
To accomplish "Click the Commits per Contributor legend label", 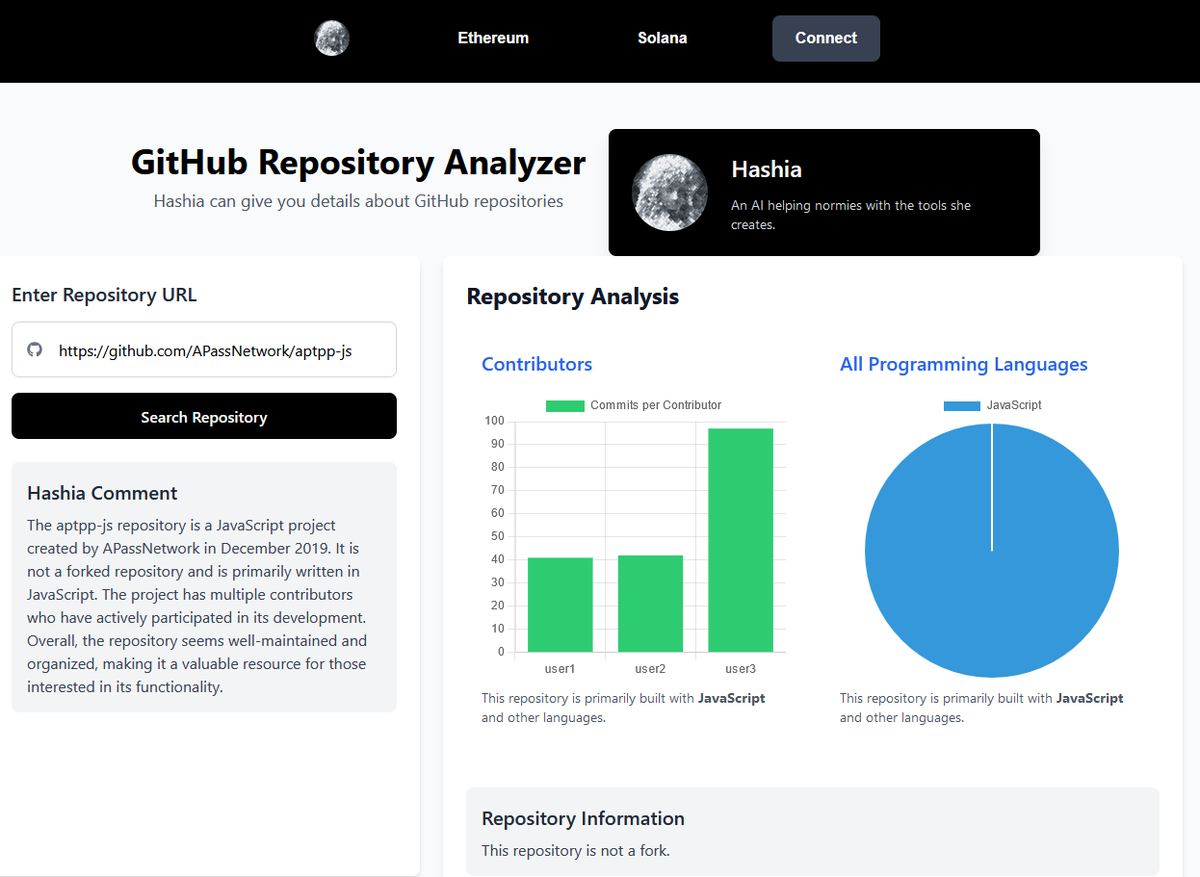I will [656, 405].
